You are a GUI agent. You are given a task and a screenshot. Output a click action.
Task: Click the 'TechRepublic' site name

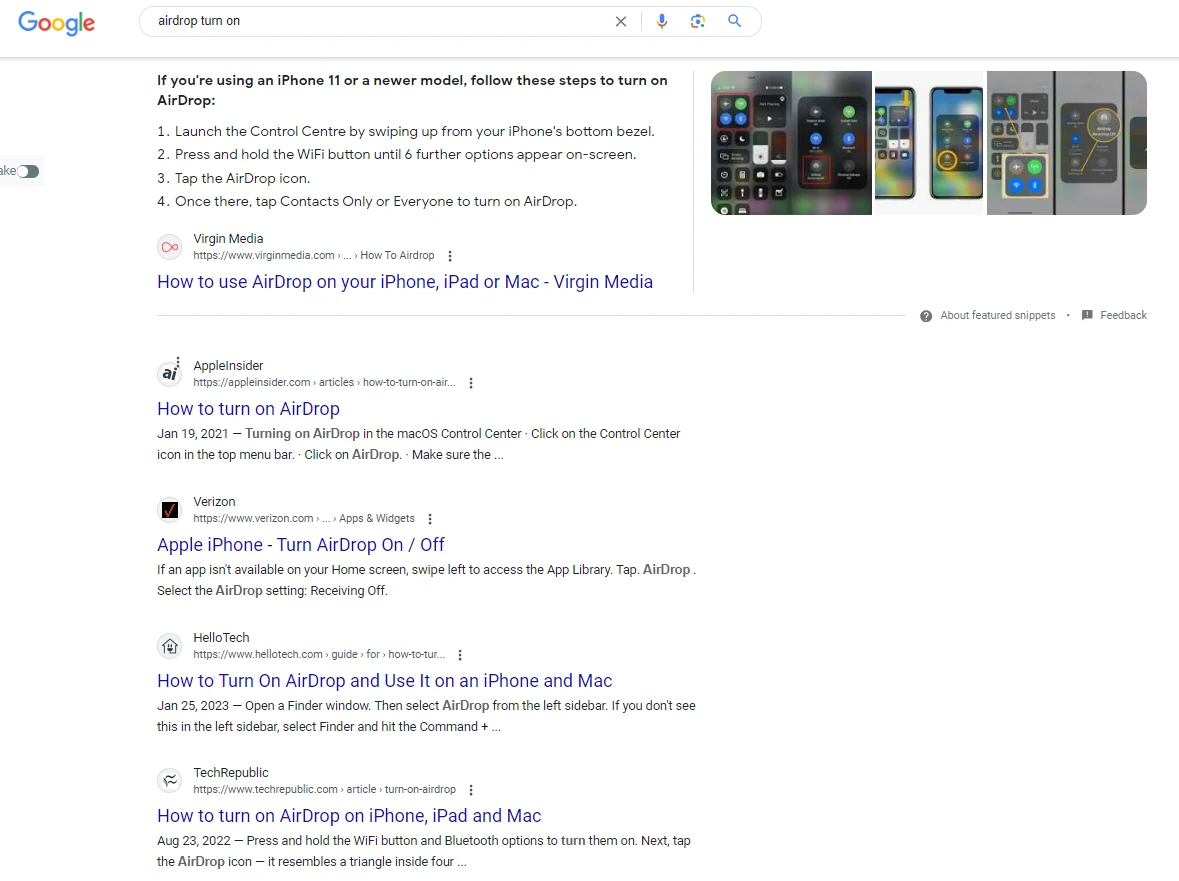[231, 772]
